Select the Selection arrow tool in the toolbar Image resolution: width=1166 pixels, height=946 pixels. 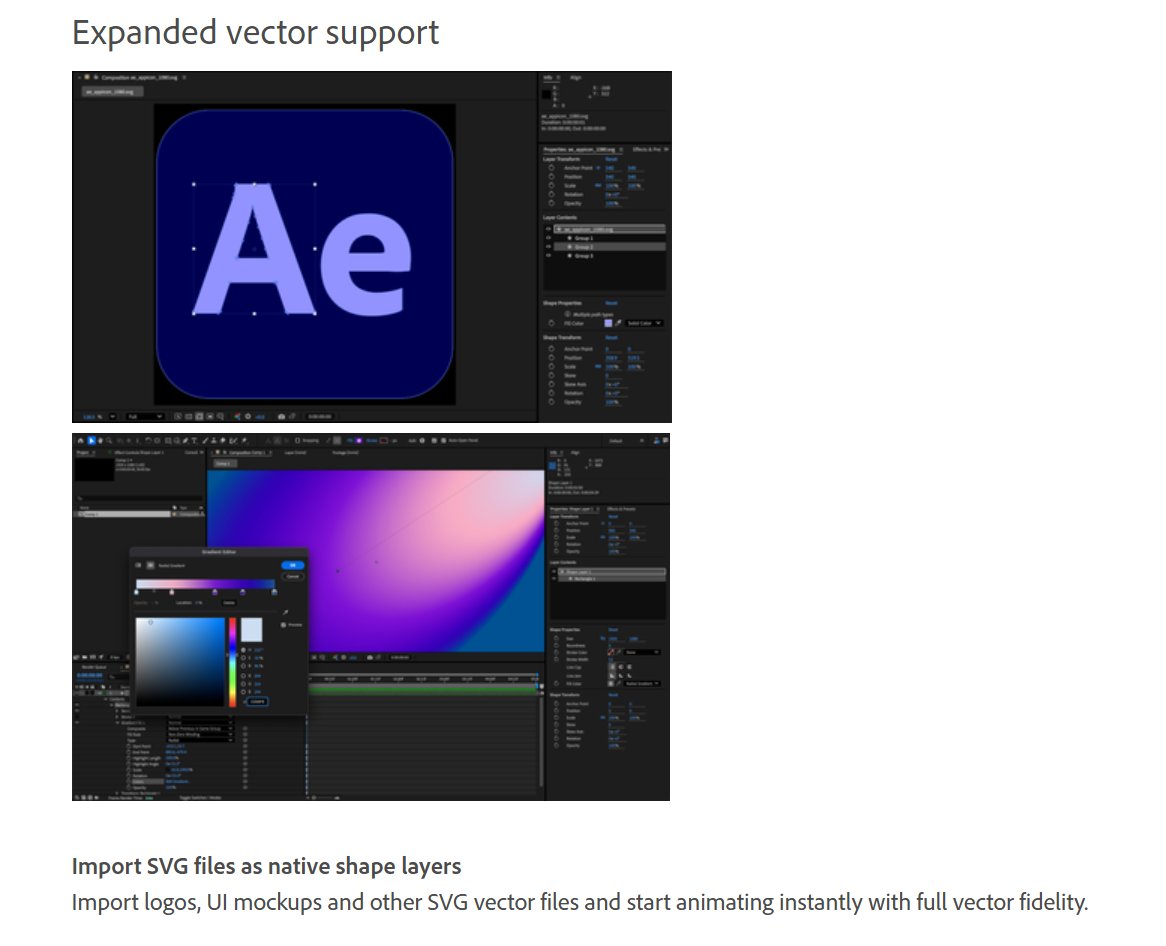point(91,440)
